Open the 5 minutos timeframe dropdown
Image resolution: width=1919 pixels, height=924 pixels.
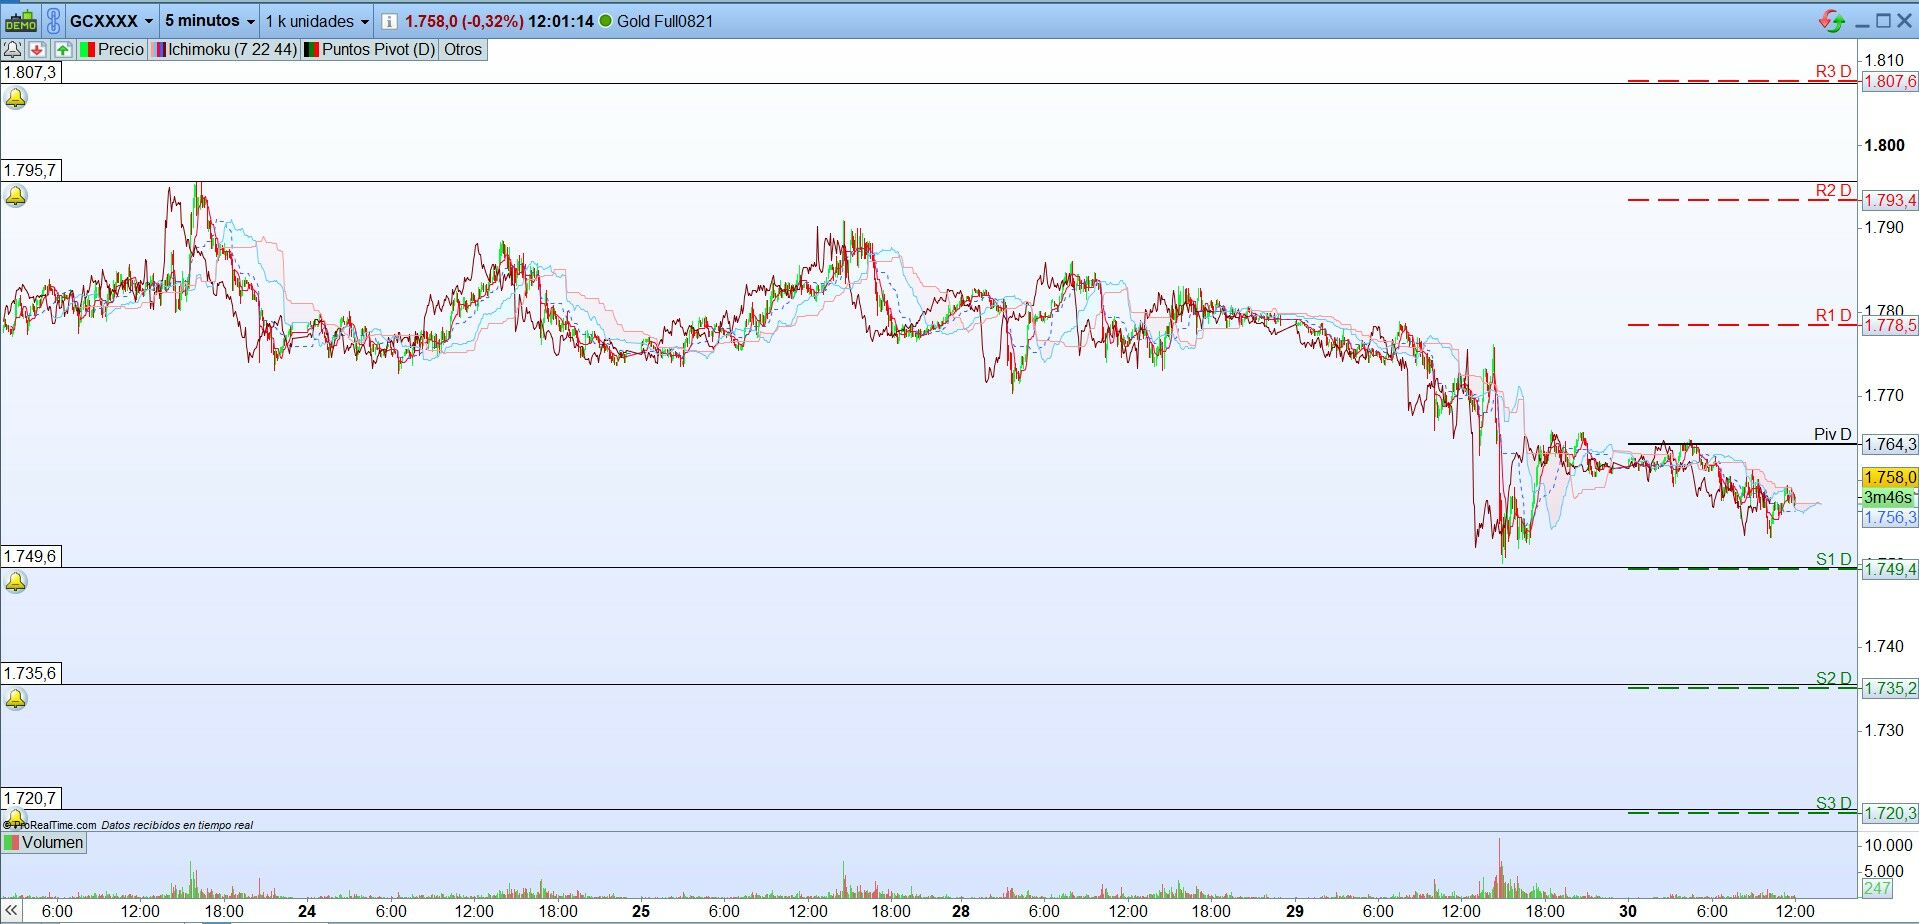[x=210, y=21]
